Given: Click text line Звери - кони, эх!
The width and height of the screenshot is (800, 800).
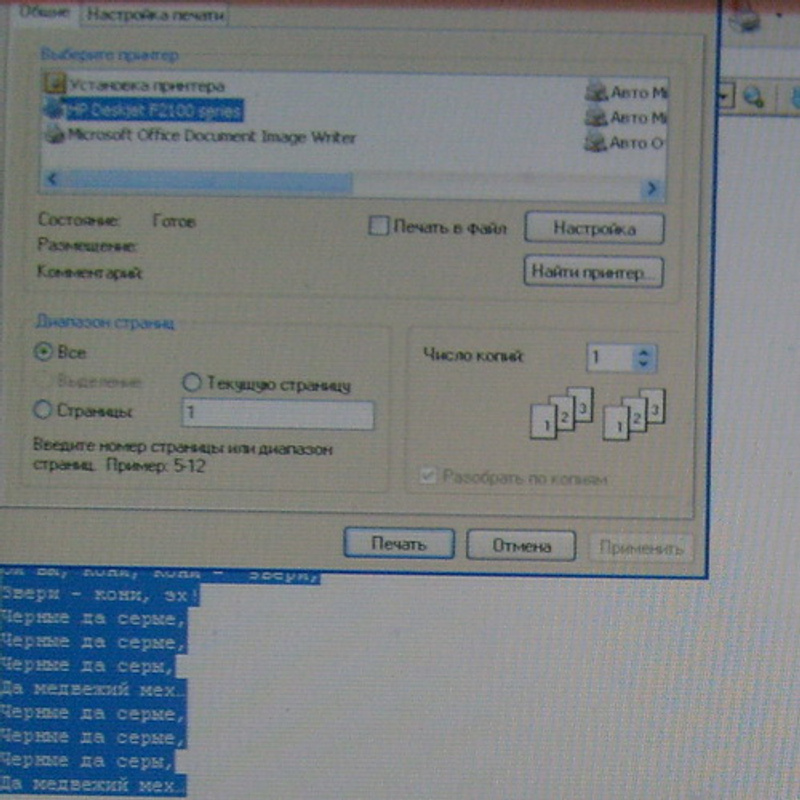Looking at the screenshot, I should [x=100, y=594].
